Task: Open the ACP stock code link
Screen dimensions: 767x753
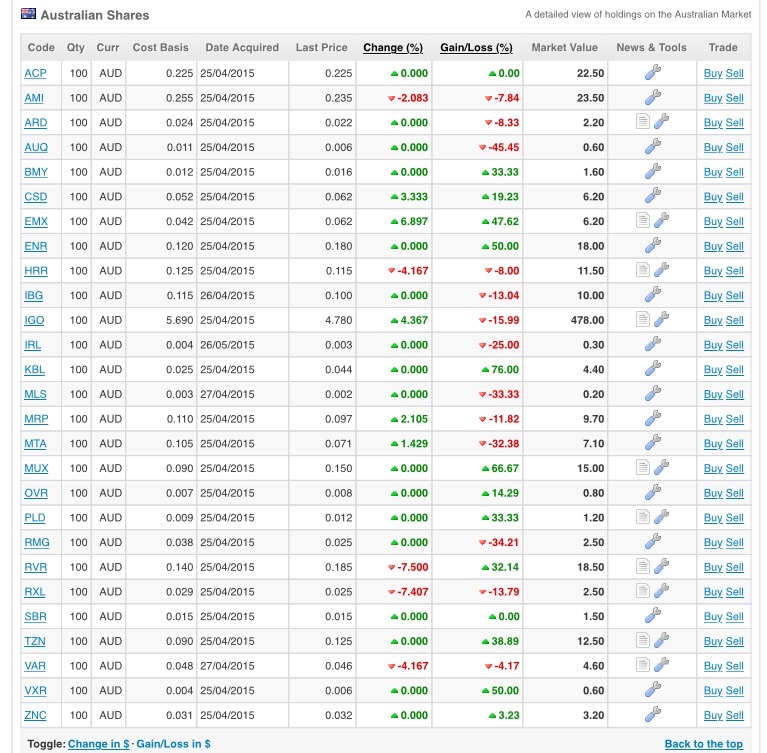Action: tap(35, 73)
